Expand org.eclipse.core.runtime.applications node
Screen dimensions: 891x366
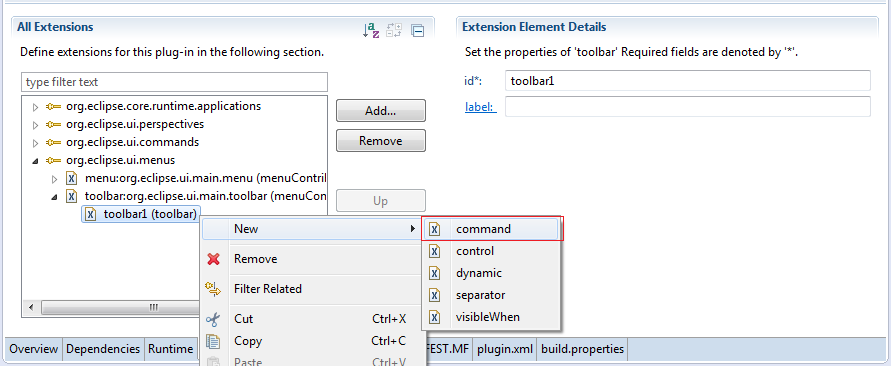coord(35,107)
